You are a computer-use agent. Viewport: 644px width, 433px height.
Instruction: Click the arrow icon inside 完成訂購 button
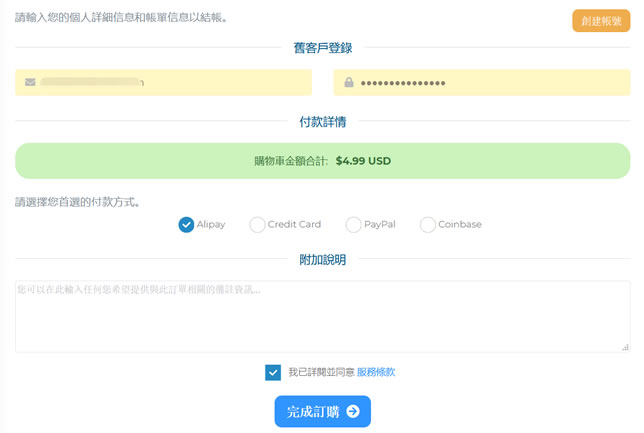[x=353, y=412]
